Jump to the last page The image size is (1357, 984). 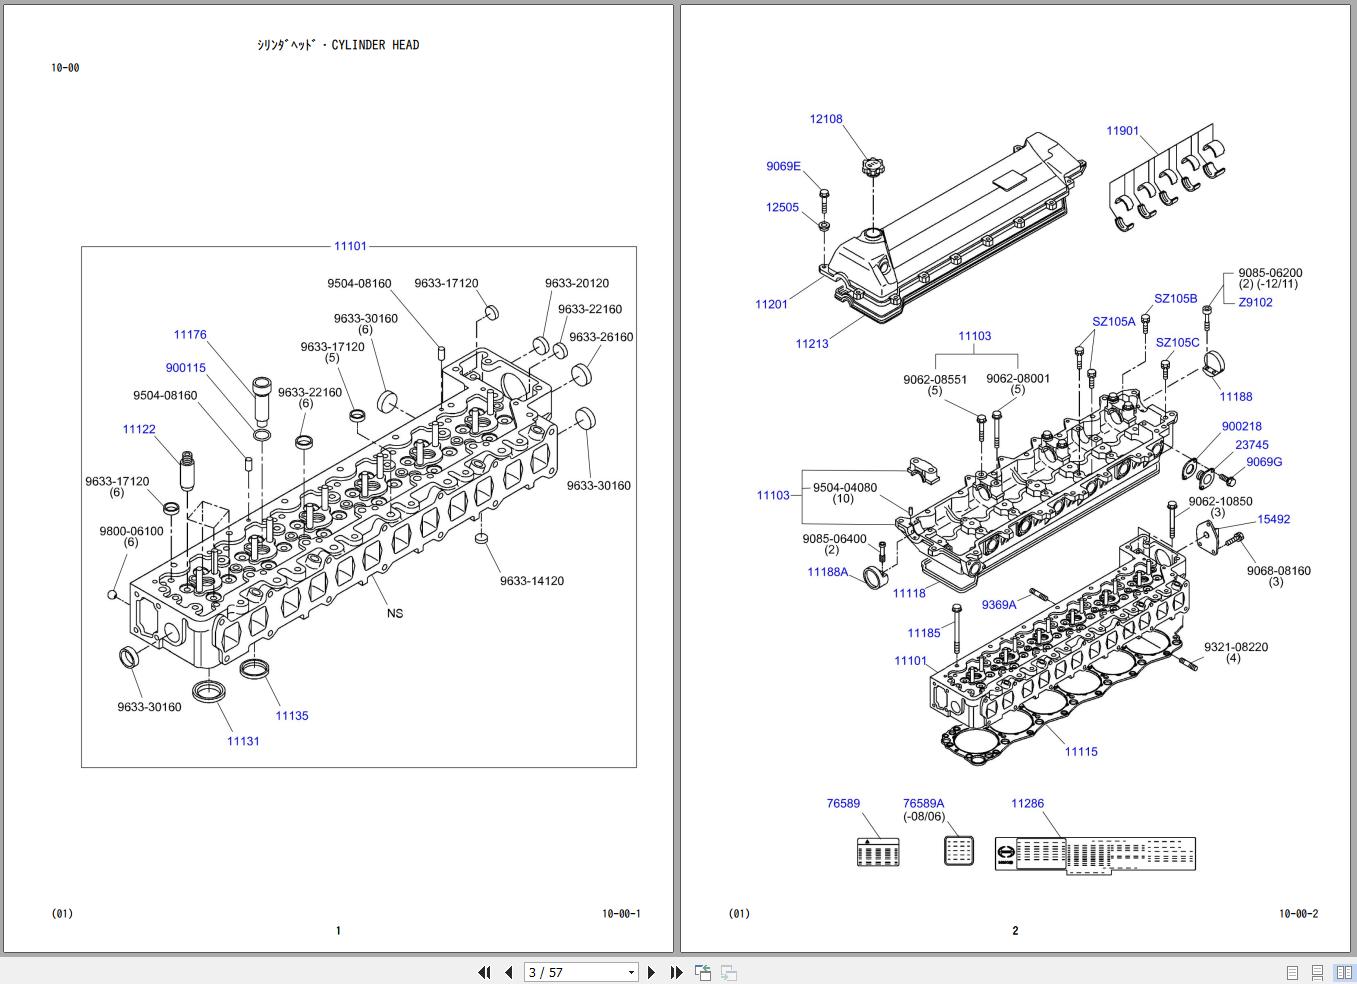tap(676, 972)
